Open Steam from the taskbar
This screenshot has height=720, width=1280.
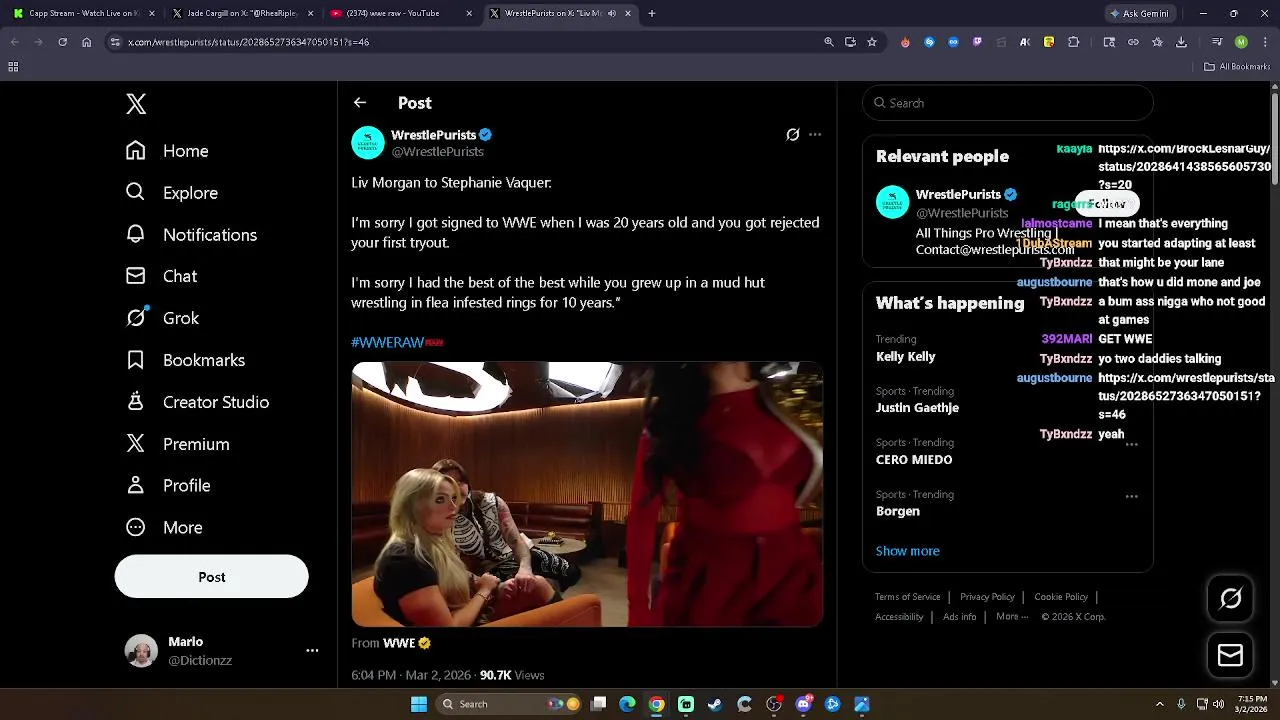[715, 704]
